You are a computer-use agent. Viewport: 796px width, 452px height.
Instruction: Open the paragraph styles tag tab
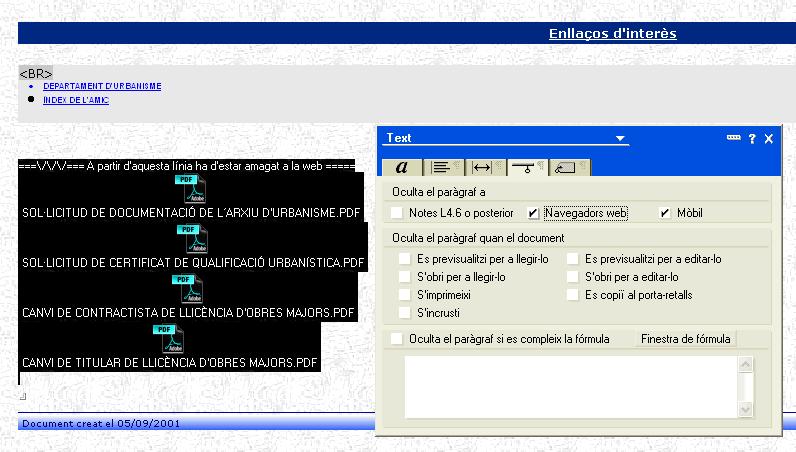(x=569, y=167)
